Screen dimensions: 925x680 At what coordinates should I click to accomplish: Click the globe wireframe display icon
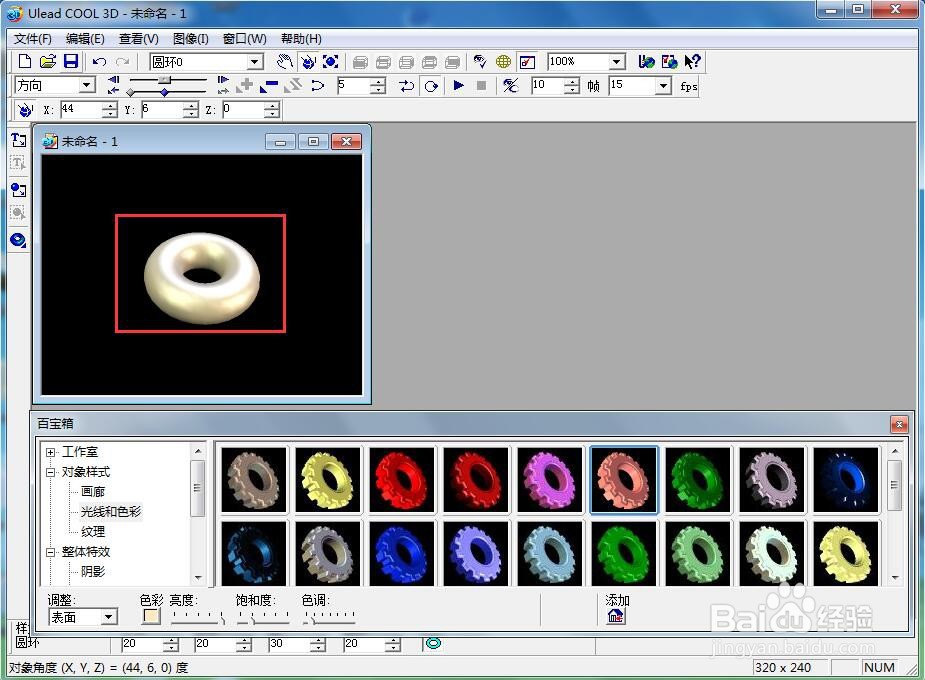[503, 61]
